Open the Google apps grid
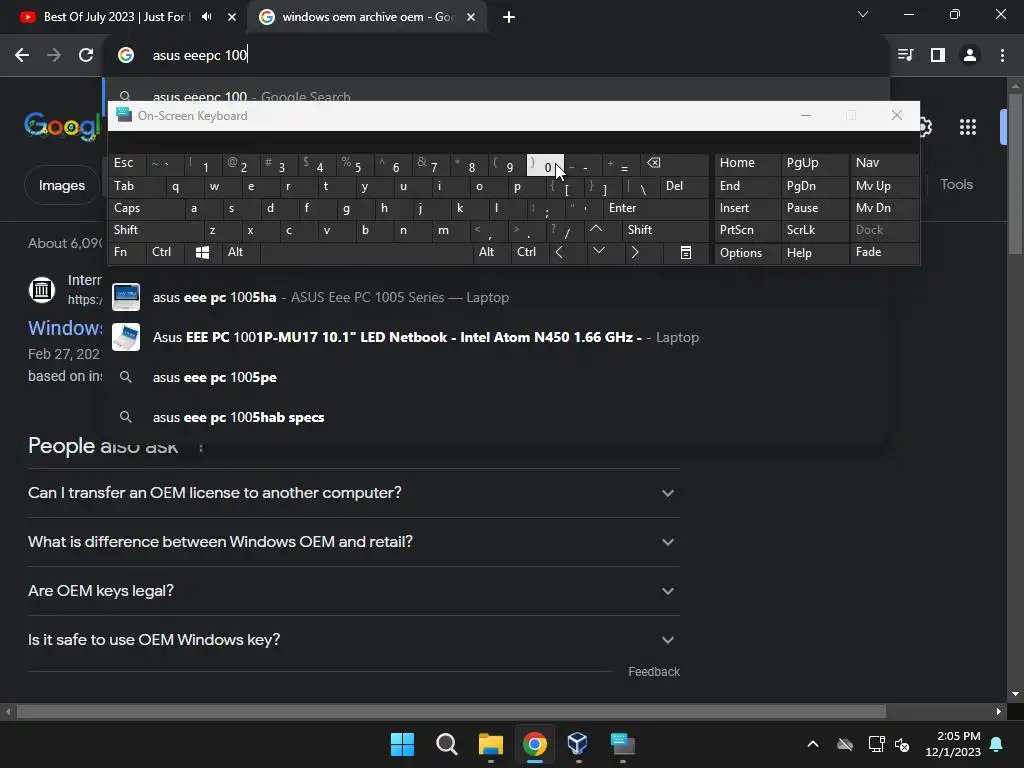1024x768 pixels. tap(968, 127)
